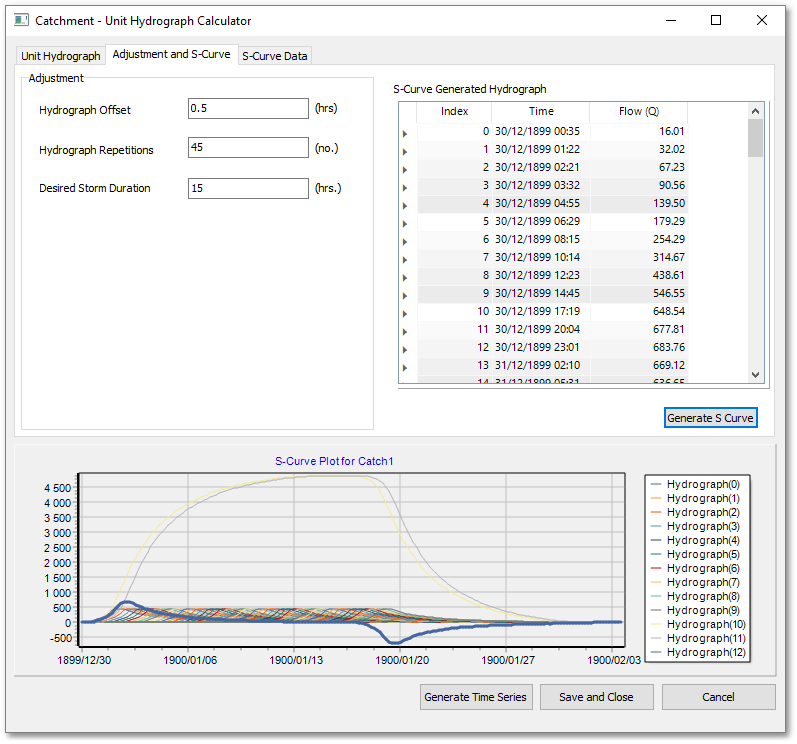This screenshot has width=797, height=744.
Task: Select row arrow for index 8
Action: [405, 278]
